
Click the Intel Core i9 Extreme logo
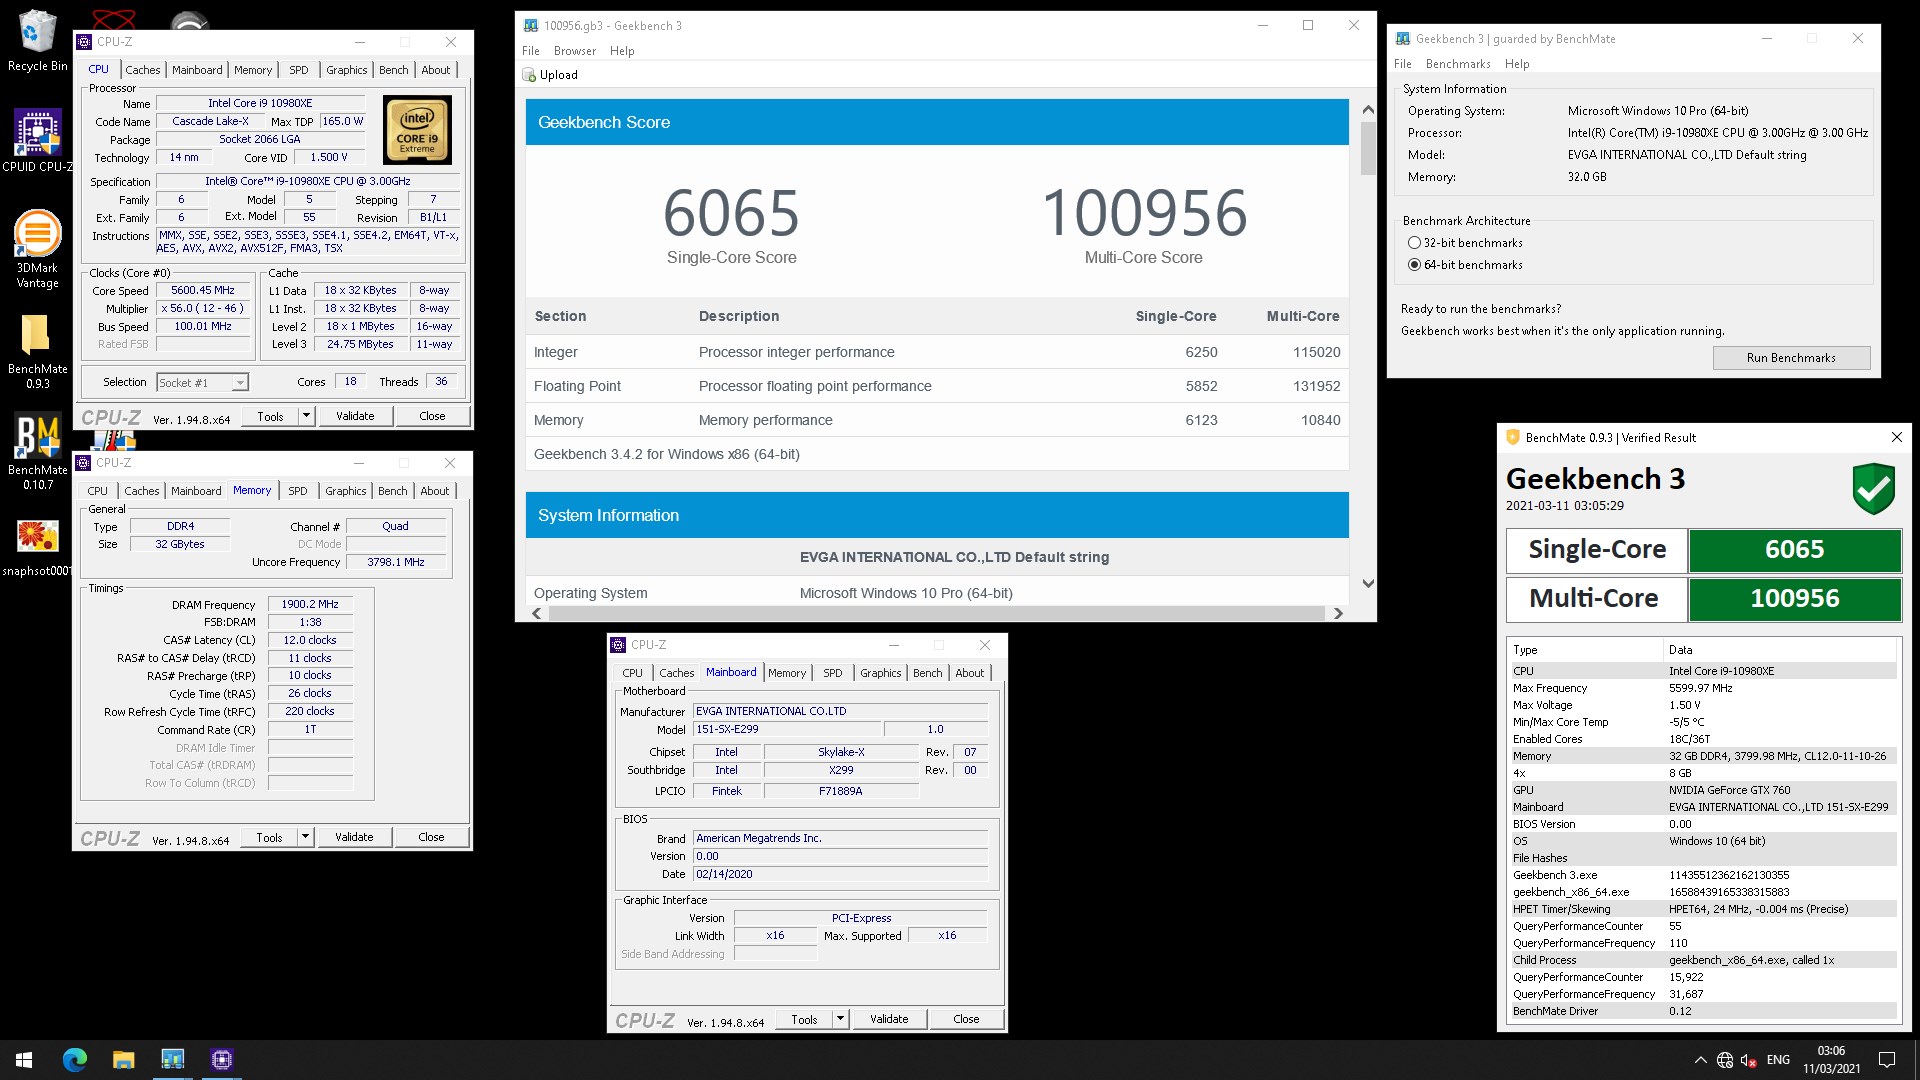tap(418, 130)
